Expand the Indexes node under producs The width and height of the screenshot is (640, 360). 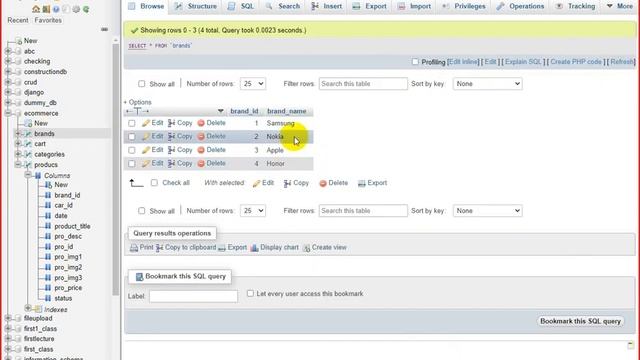point(28,308)
